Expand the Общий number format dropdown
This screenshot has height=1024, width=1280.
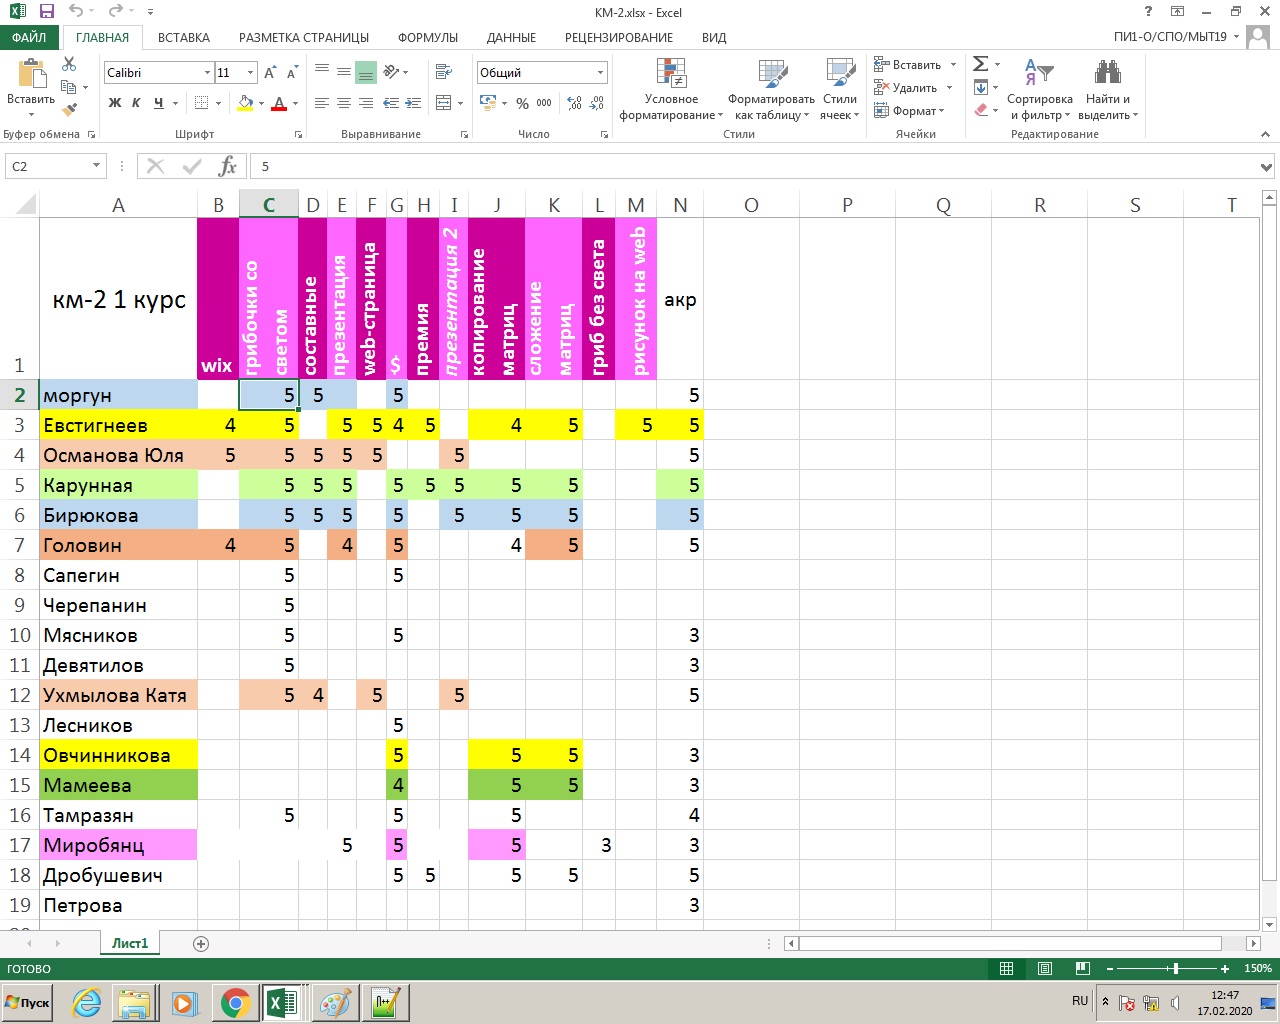[600, 73]
